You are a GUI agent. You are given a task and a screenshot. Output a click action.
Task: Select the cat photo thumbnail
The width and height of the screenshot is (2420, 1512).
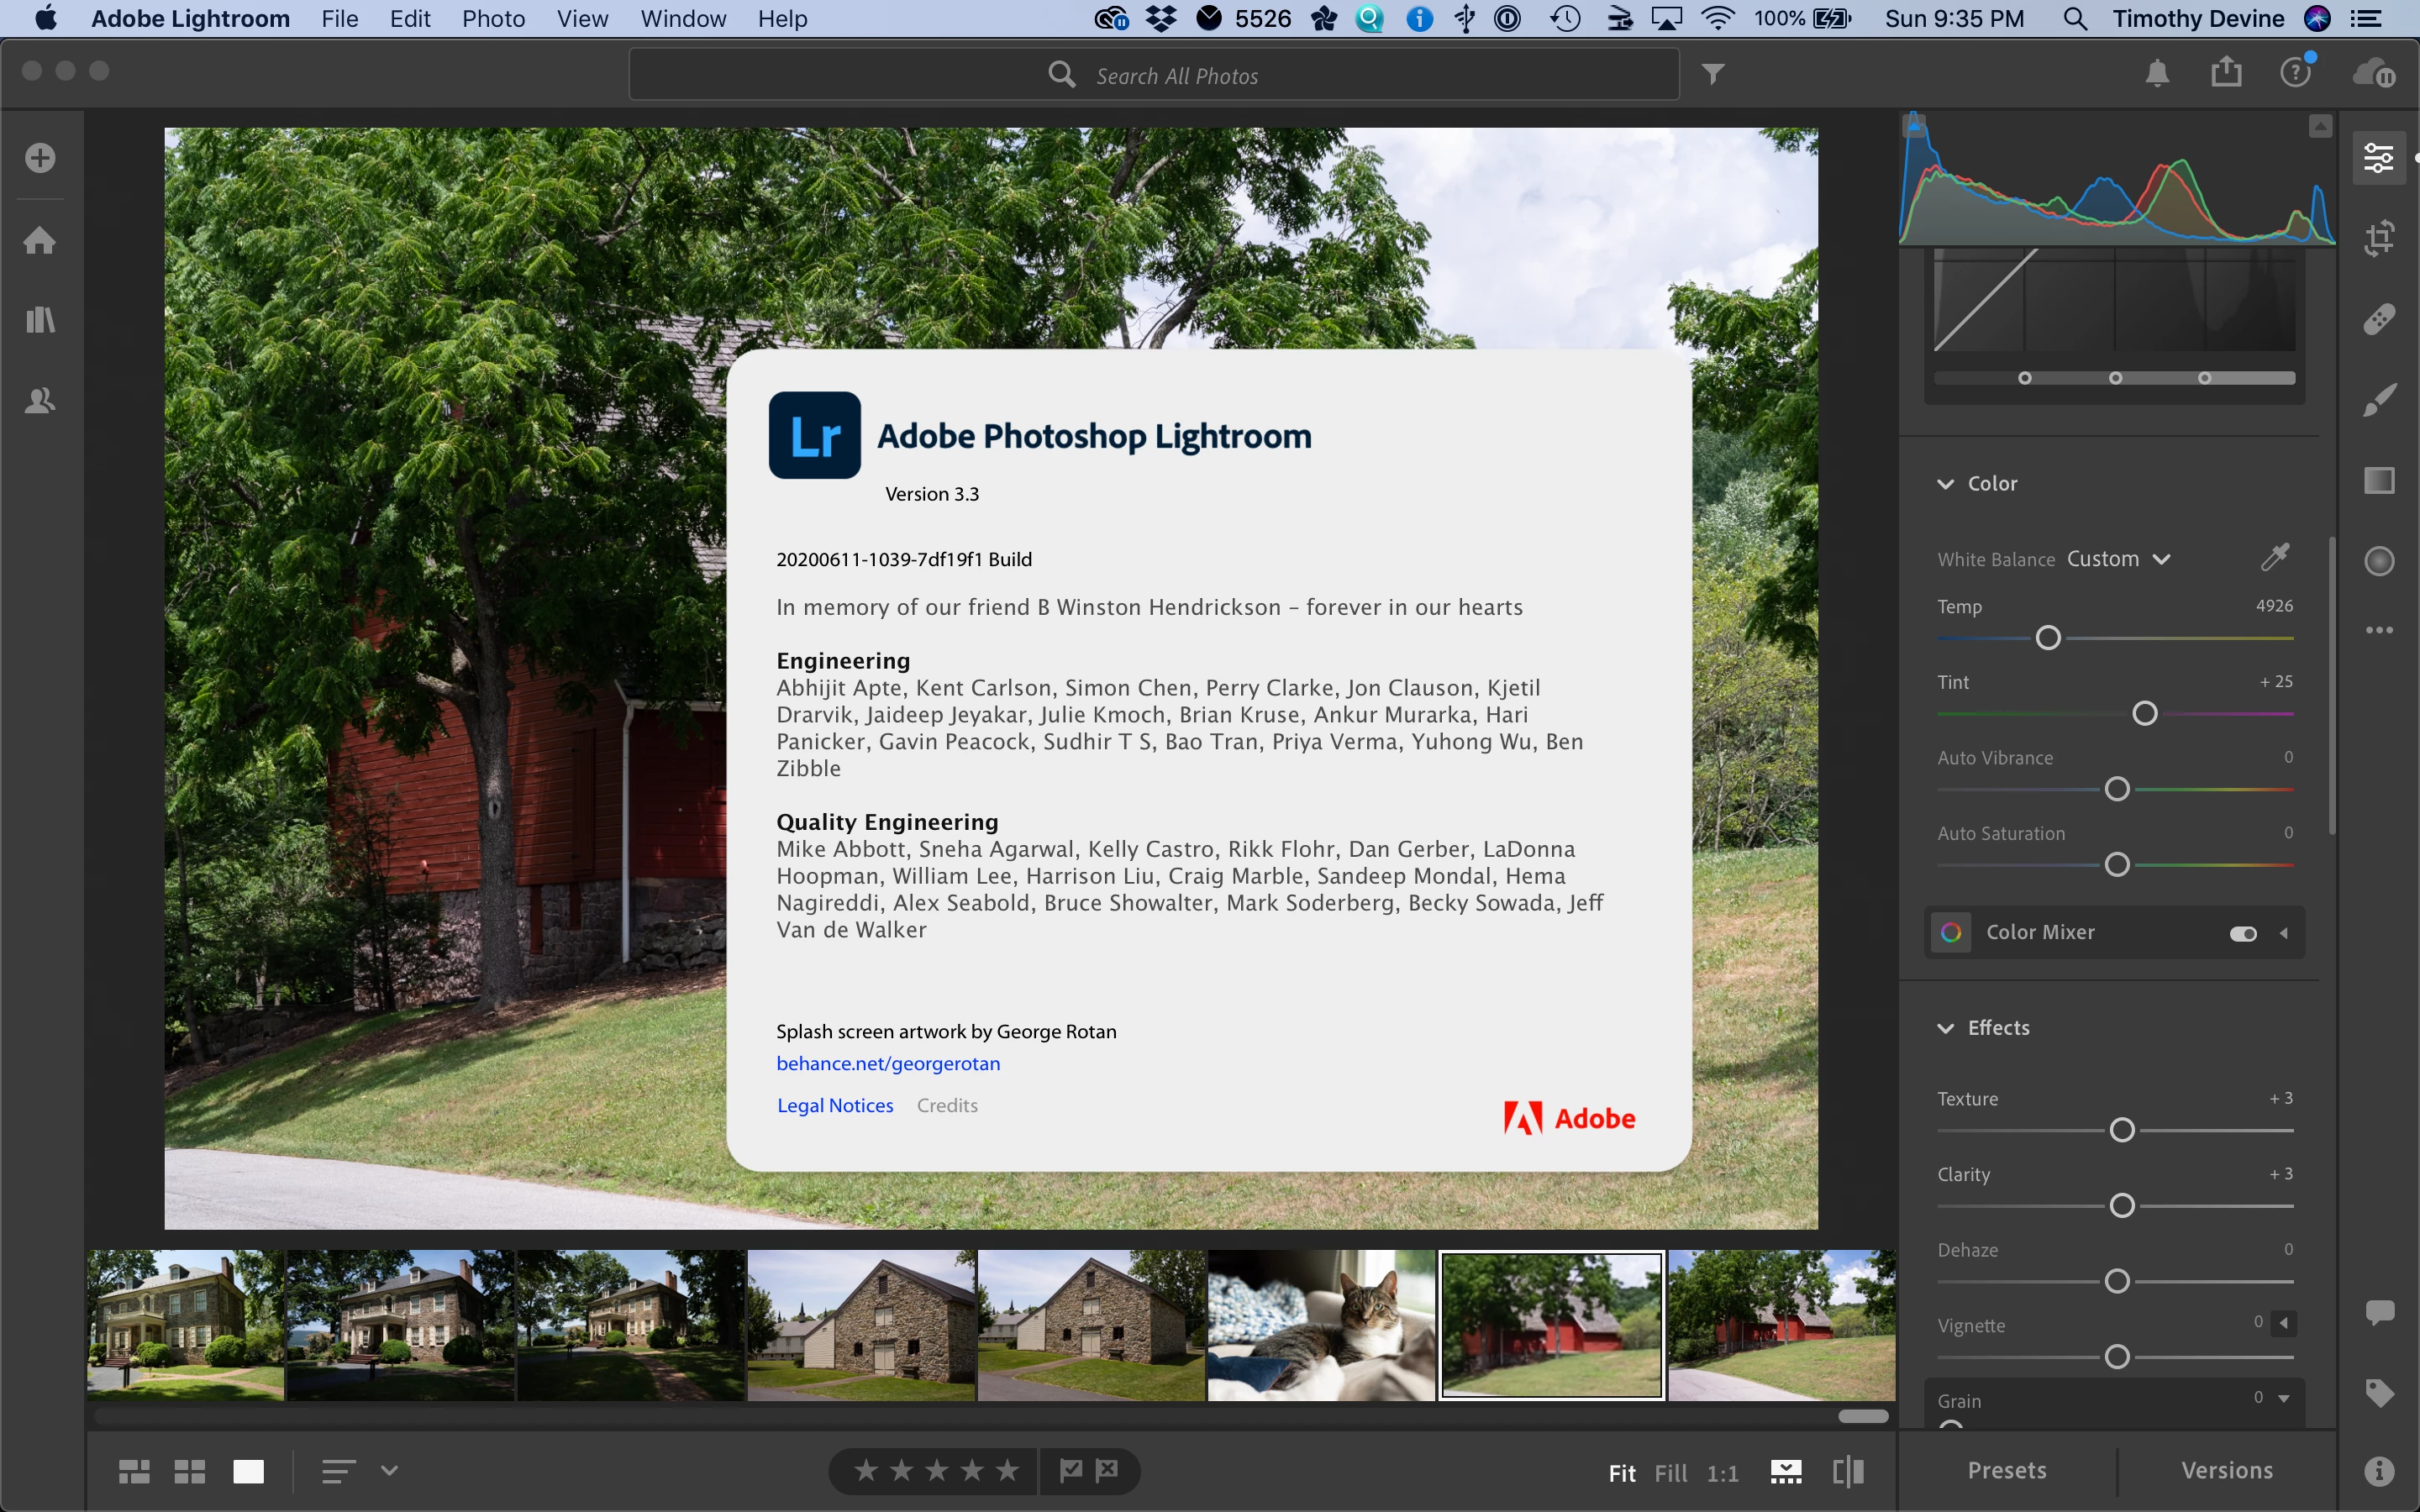1321,1324
